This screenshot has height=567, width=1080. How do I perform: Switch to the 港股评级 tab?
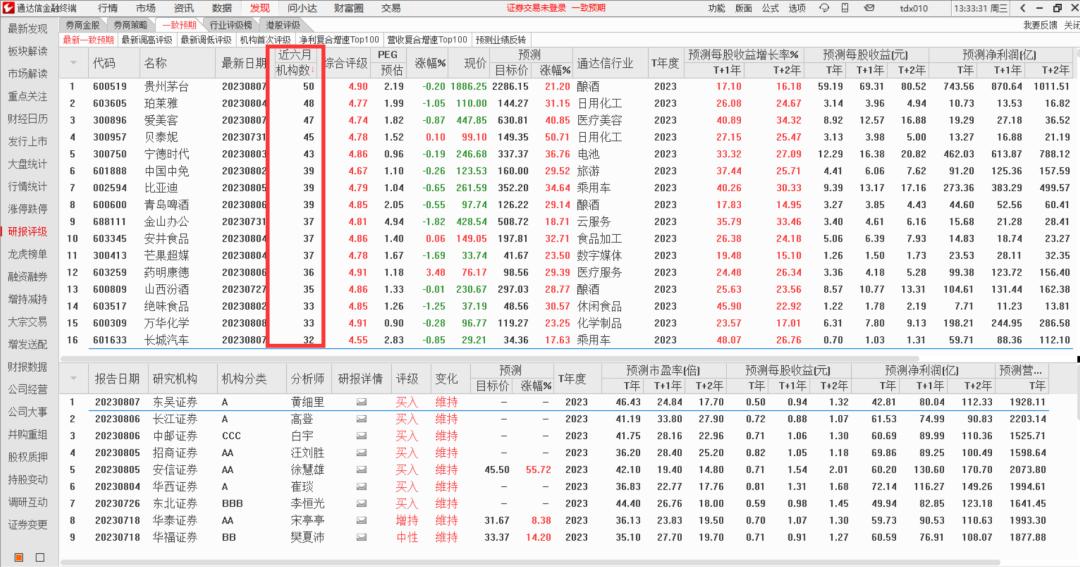click(x=283, y=25)
